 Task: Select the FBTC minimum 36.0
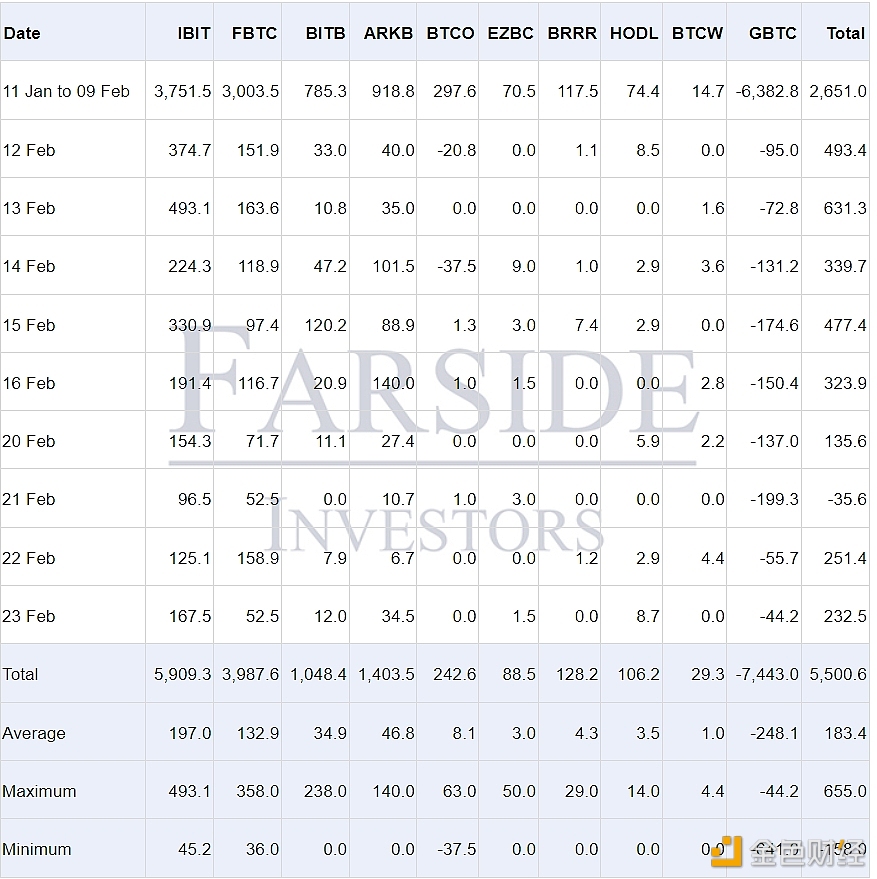262,849
